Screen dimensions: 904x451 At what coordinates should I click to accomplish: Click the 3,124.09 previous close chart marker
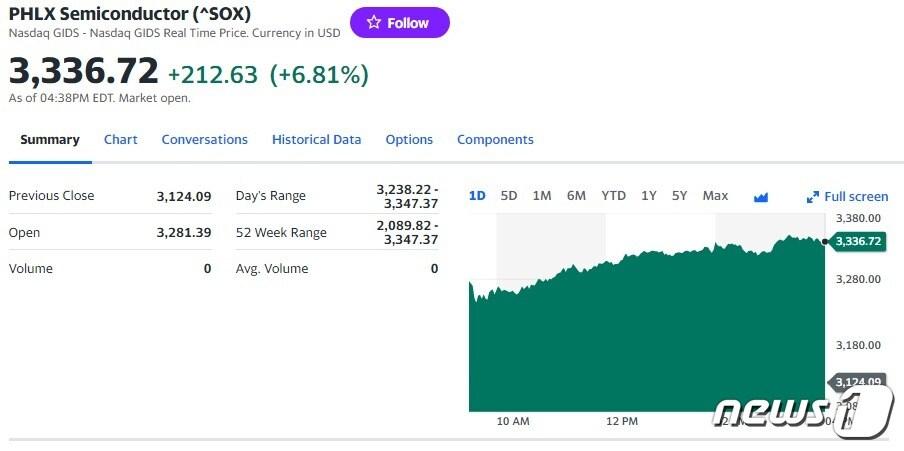tap(857, 382)
